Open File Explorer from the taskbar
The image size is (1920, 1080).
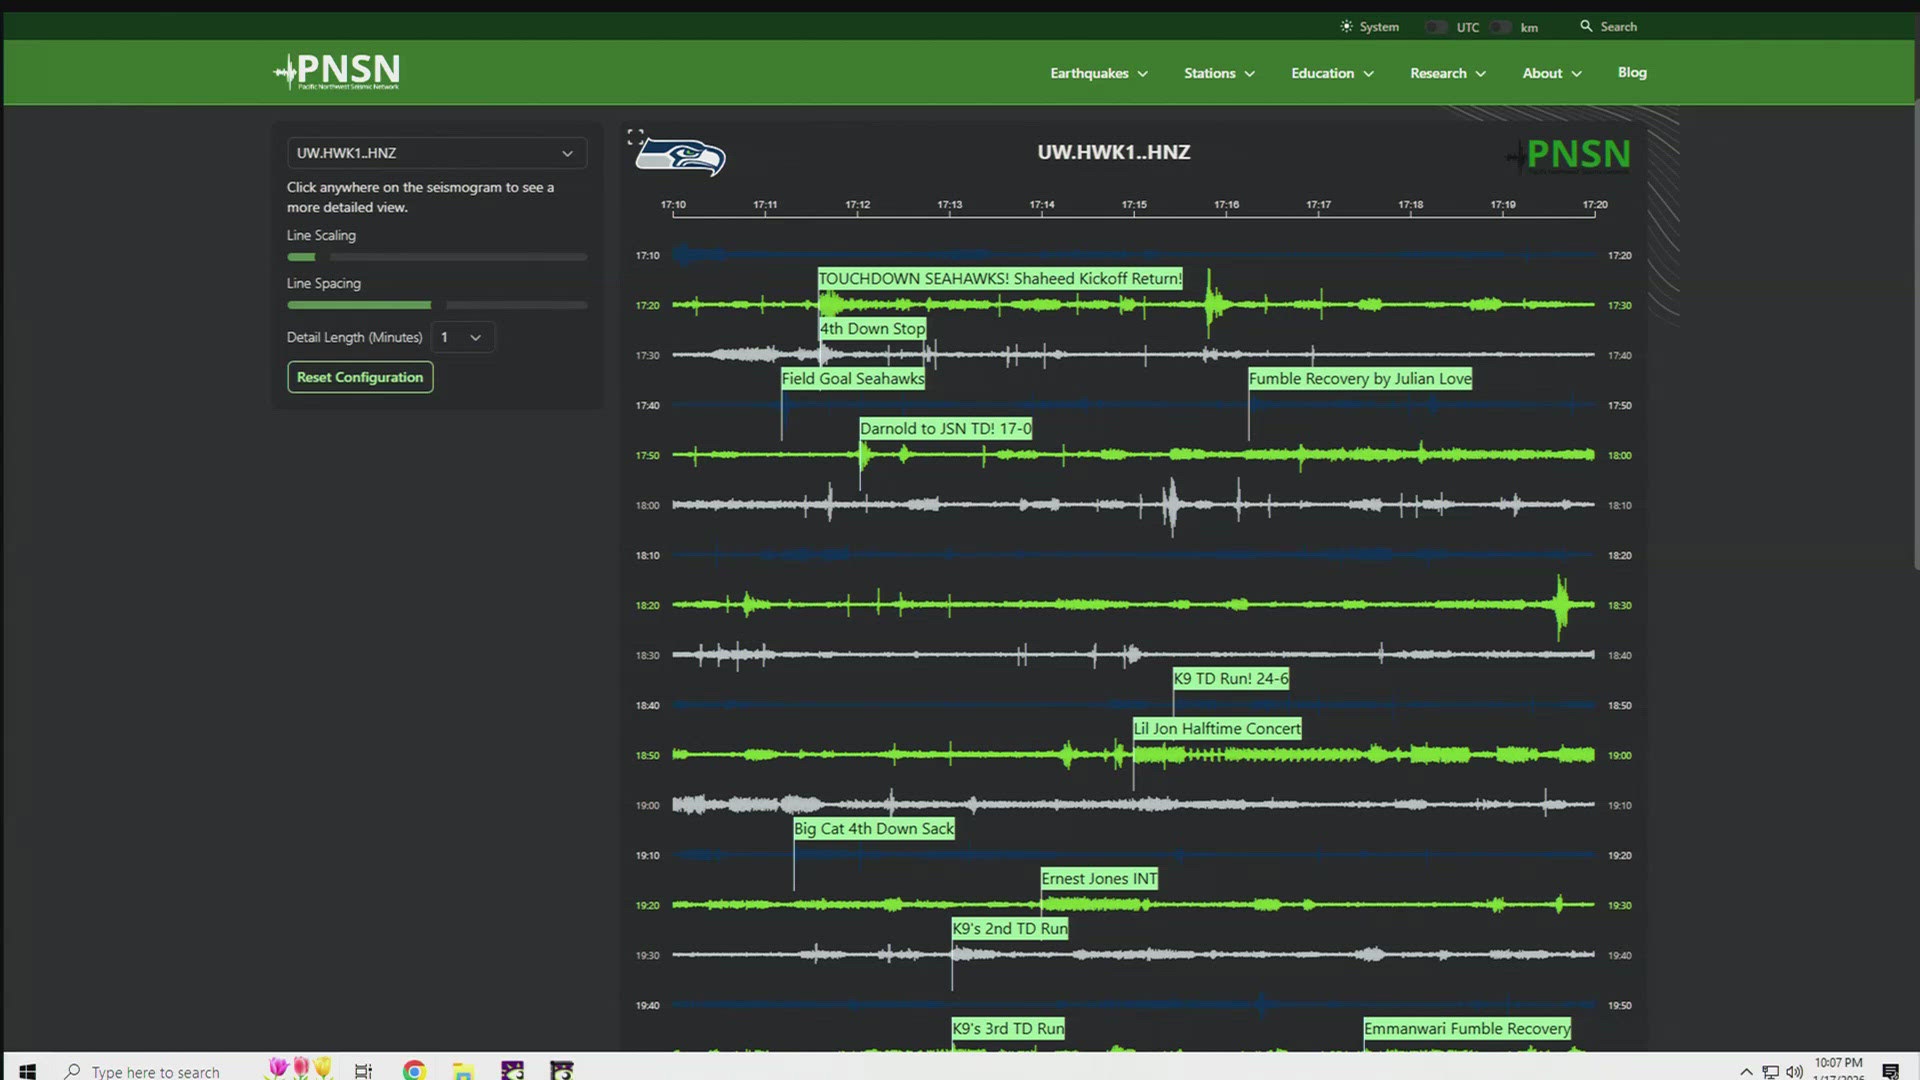click(463, 1070)
